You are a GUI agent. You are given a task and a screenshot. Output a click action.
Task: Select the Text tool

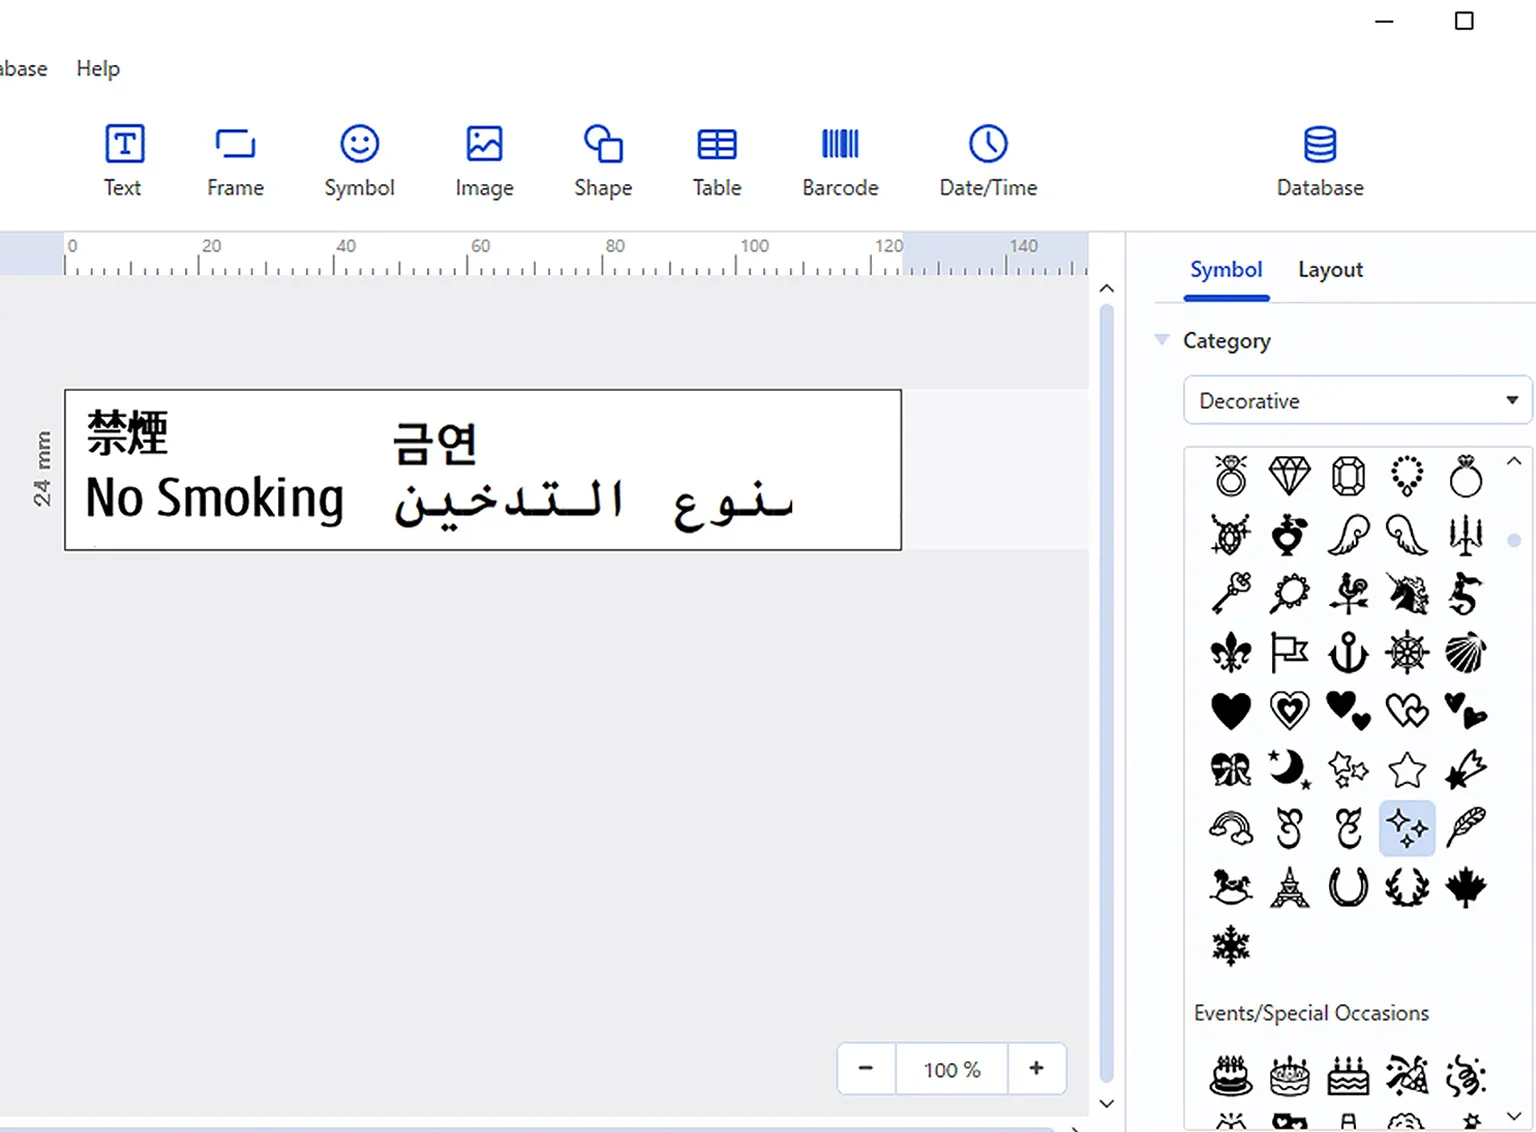123,160
